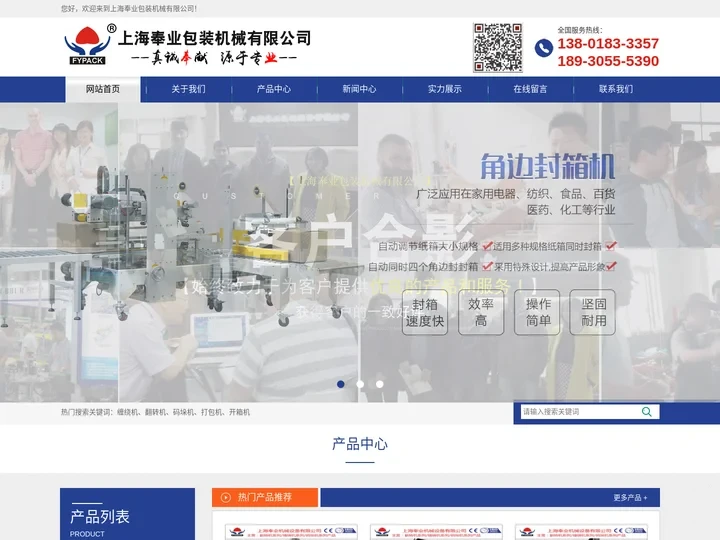Open the 产品中心 navigation menu

pos(274,89)
